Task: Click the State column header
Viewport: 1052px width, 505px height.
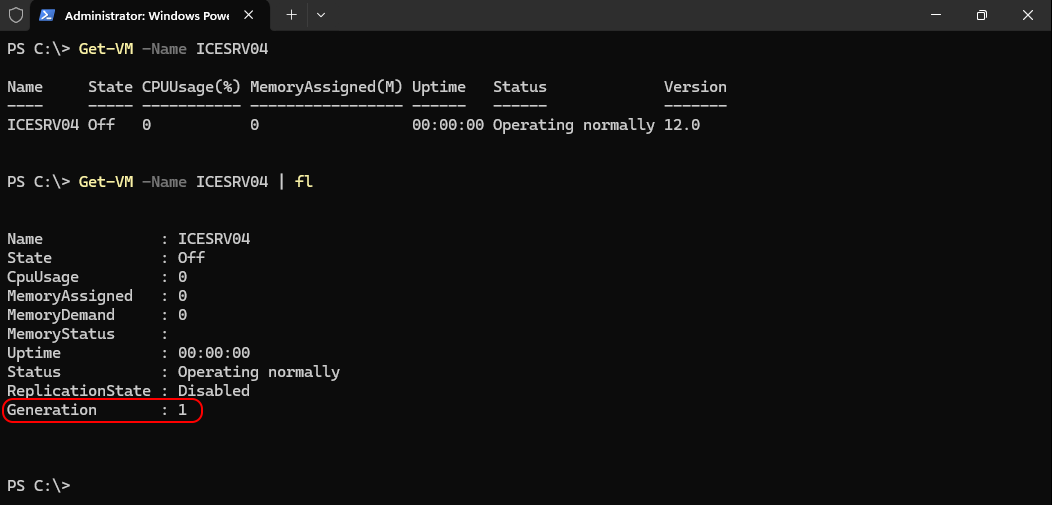Action: point(110,87)
